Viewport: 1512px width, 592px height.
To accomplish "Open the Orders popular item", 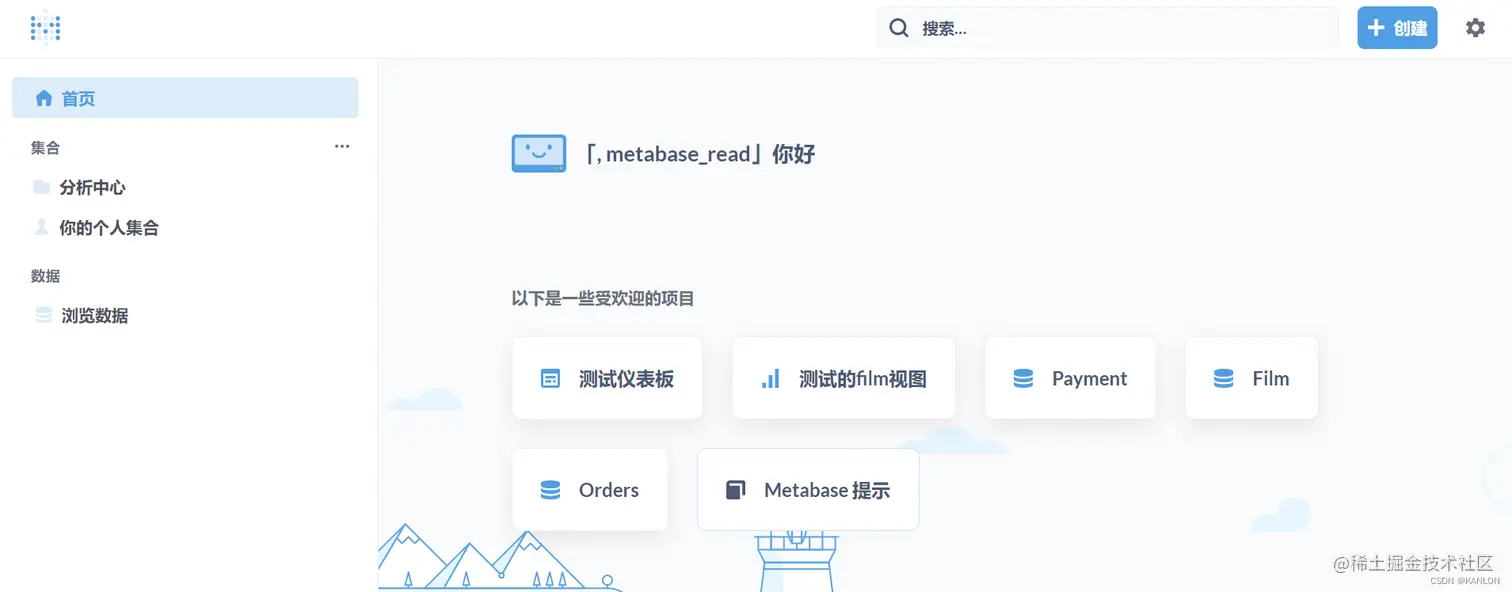I will click(x=590, y=489).
